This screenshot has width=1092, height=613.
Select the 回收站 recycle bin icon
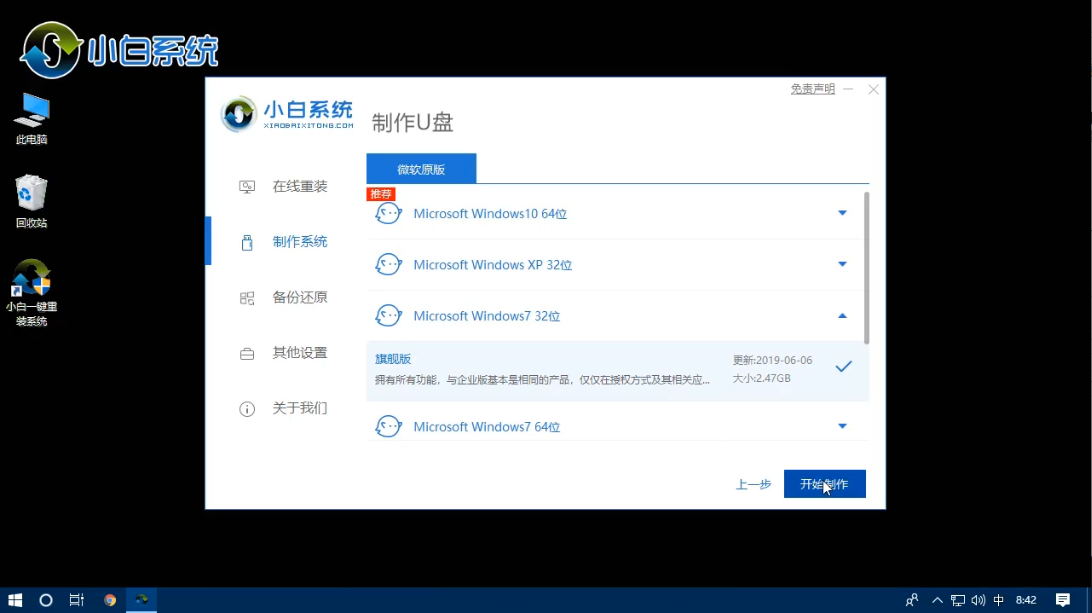[x=31, y=201]
